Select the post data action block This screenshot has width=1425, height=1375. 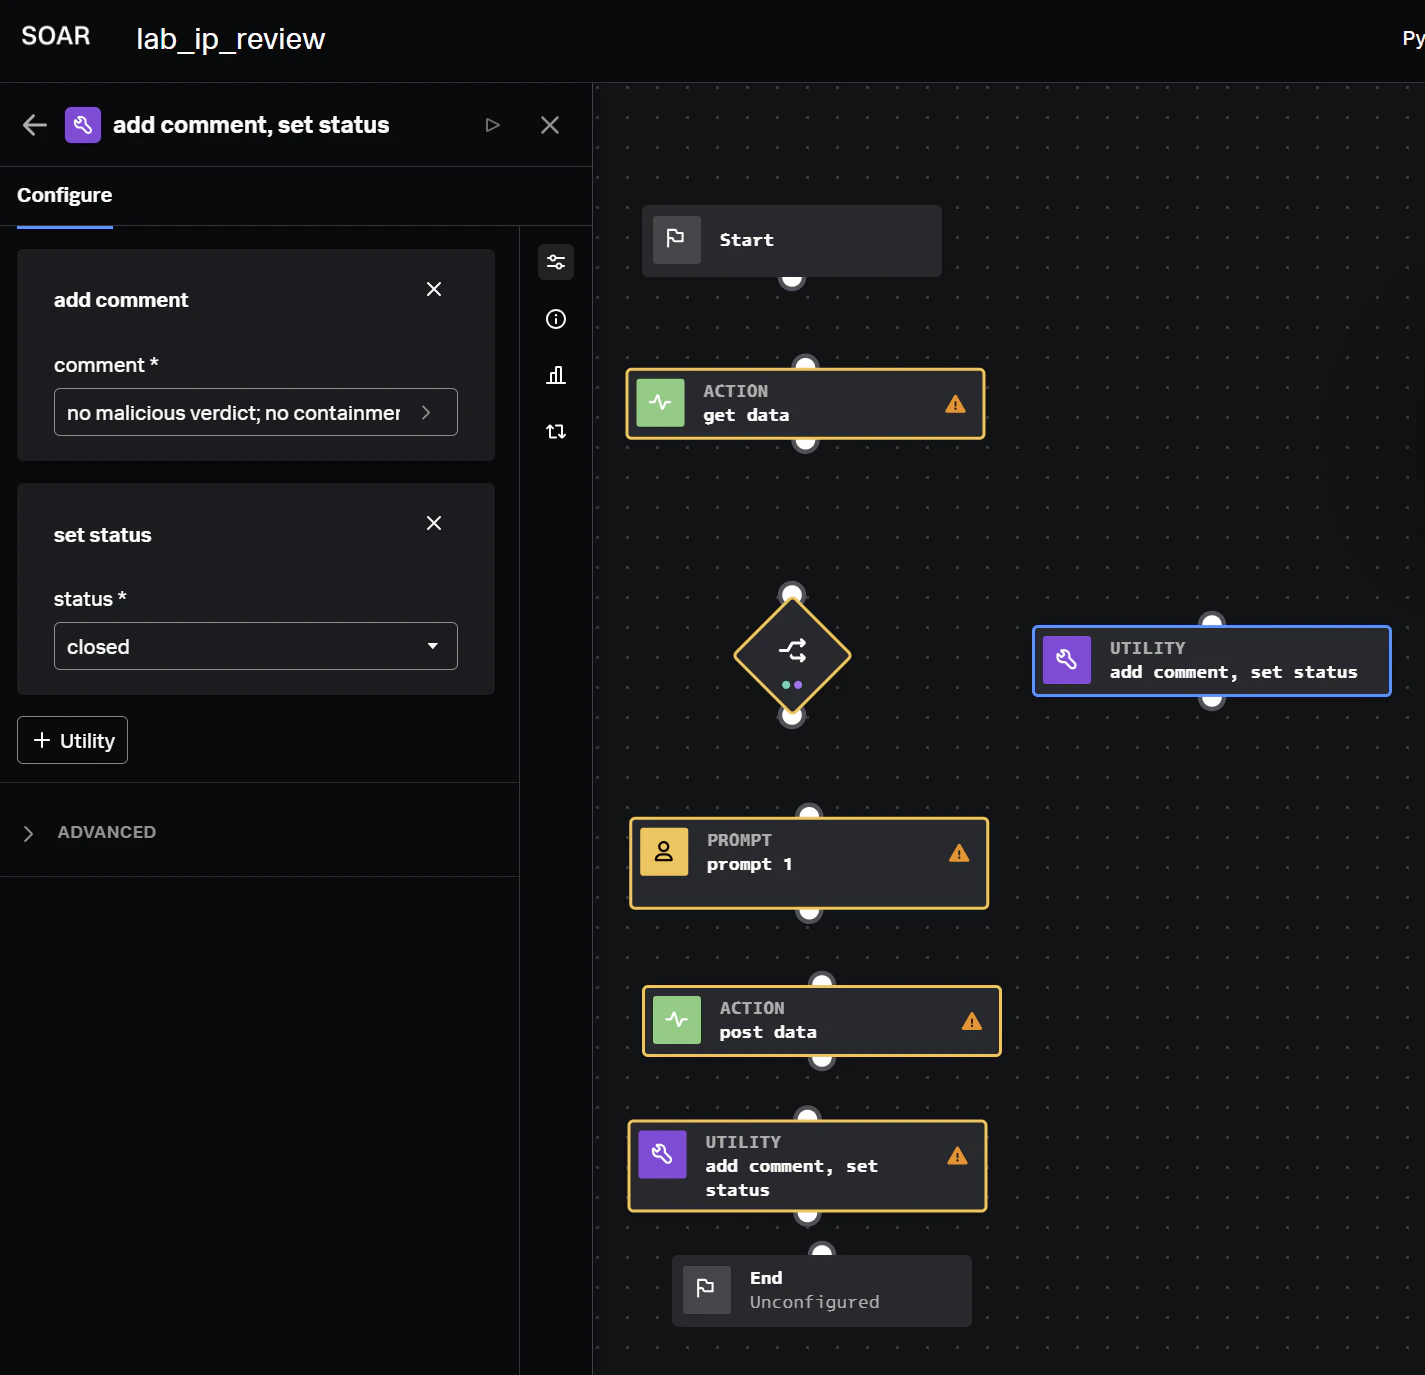(822, 1021)
